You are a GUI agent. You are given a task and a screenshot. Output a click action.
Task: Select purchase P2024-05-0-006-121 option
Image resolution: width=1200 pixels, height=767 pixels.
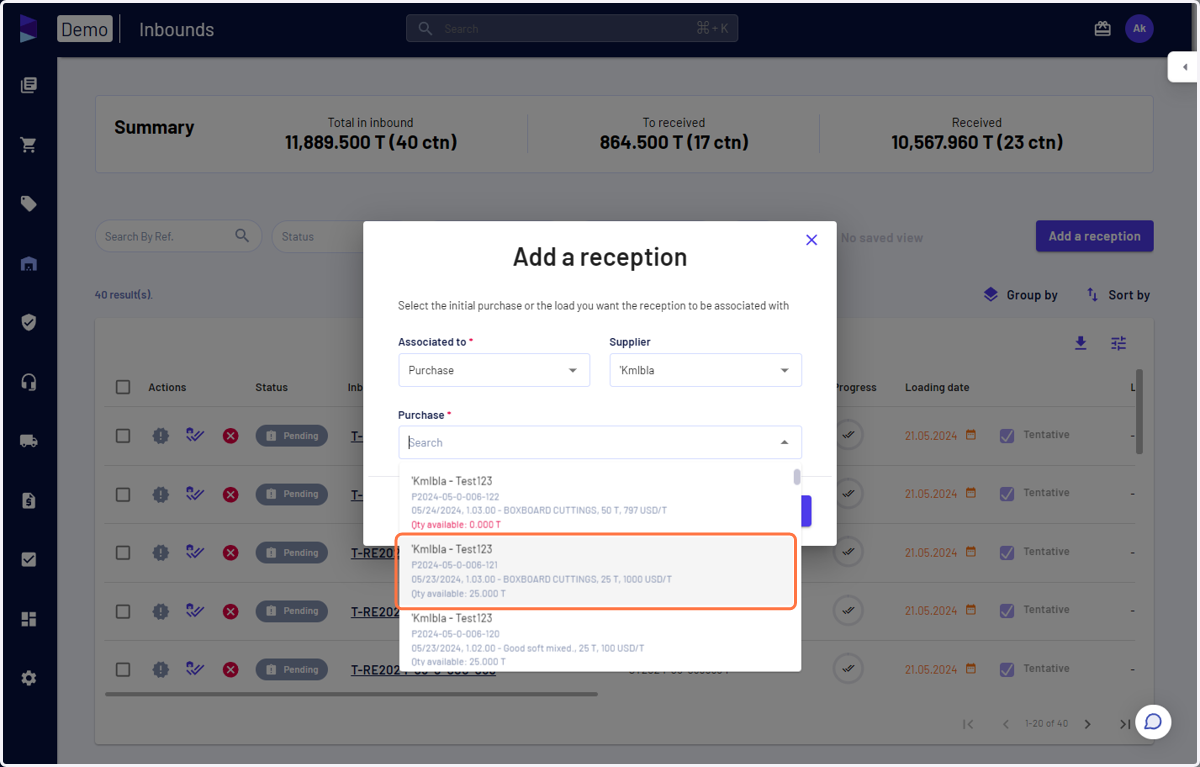pos(597,571)
